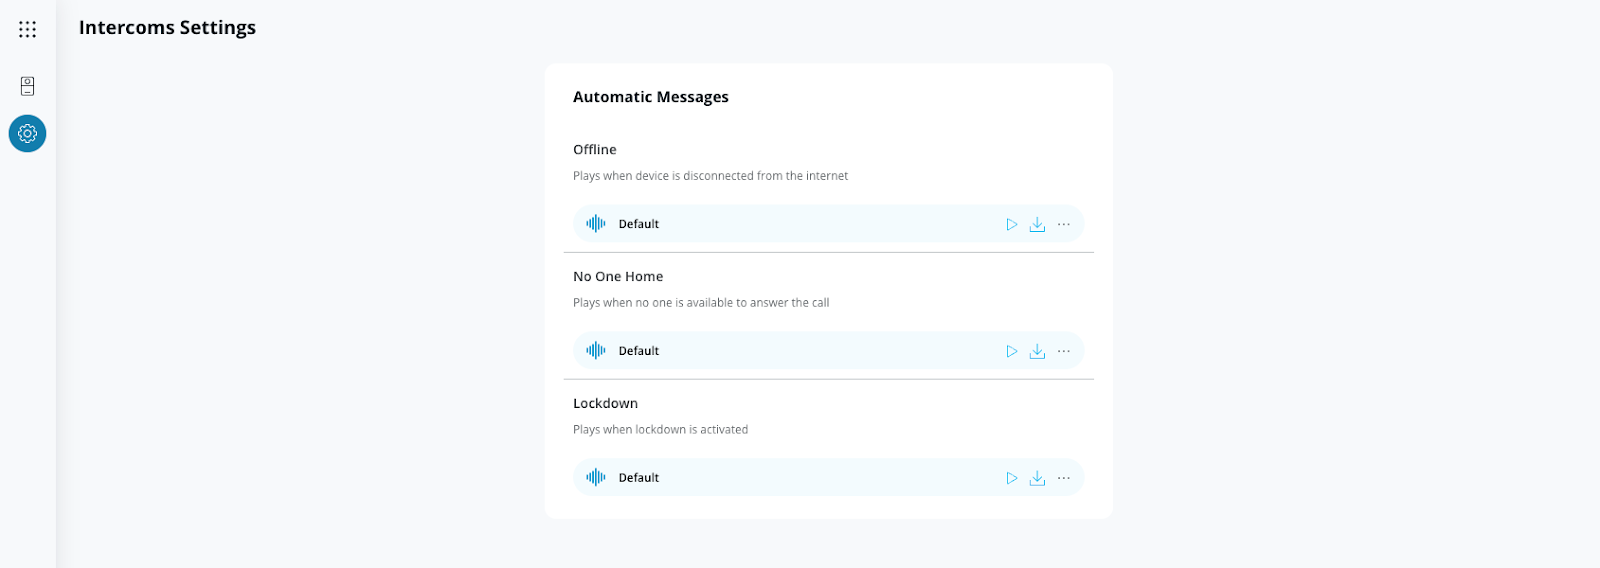The width and height of the screenshot is (1600, 568).
Task: Download the Offline message audio
Action: click(x=1038, y=224)
